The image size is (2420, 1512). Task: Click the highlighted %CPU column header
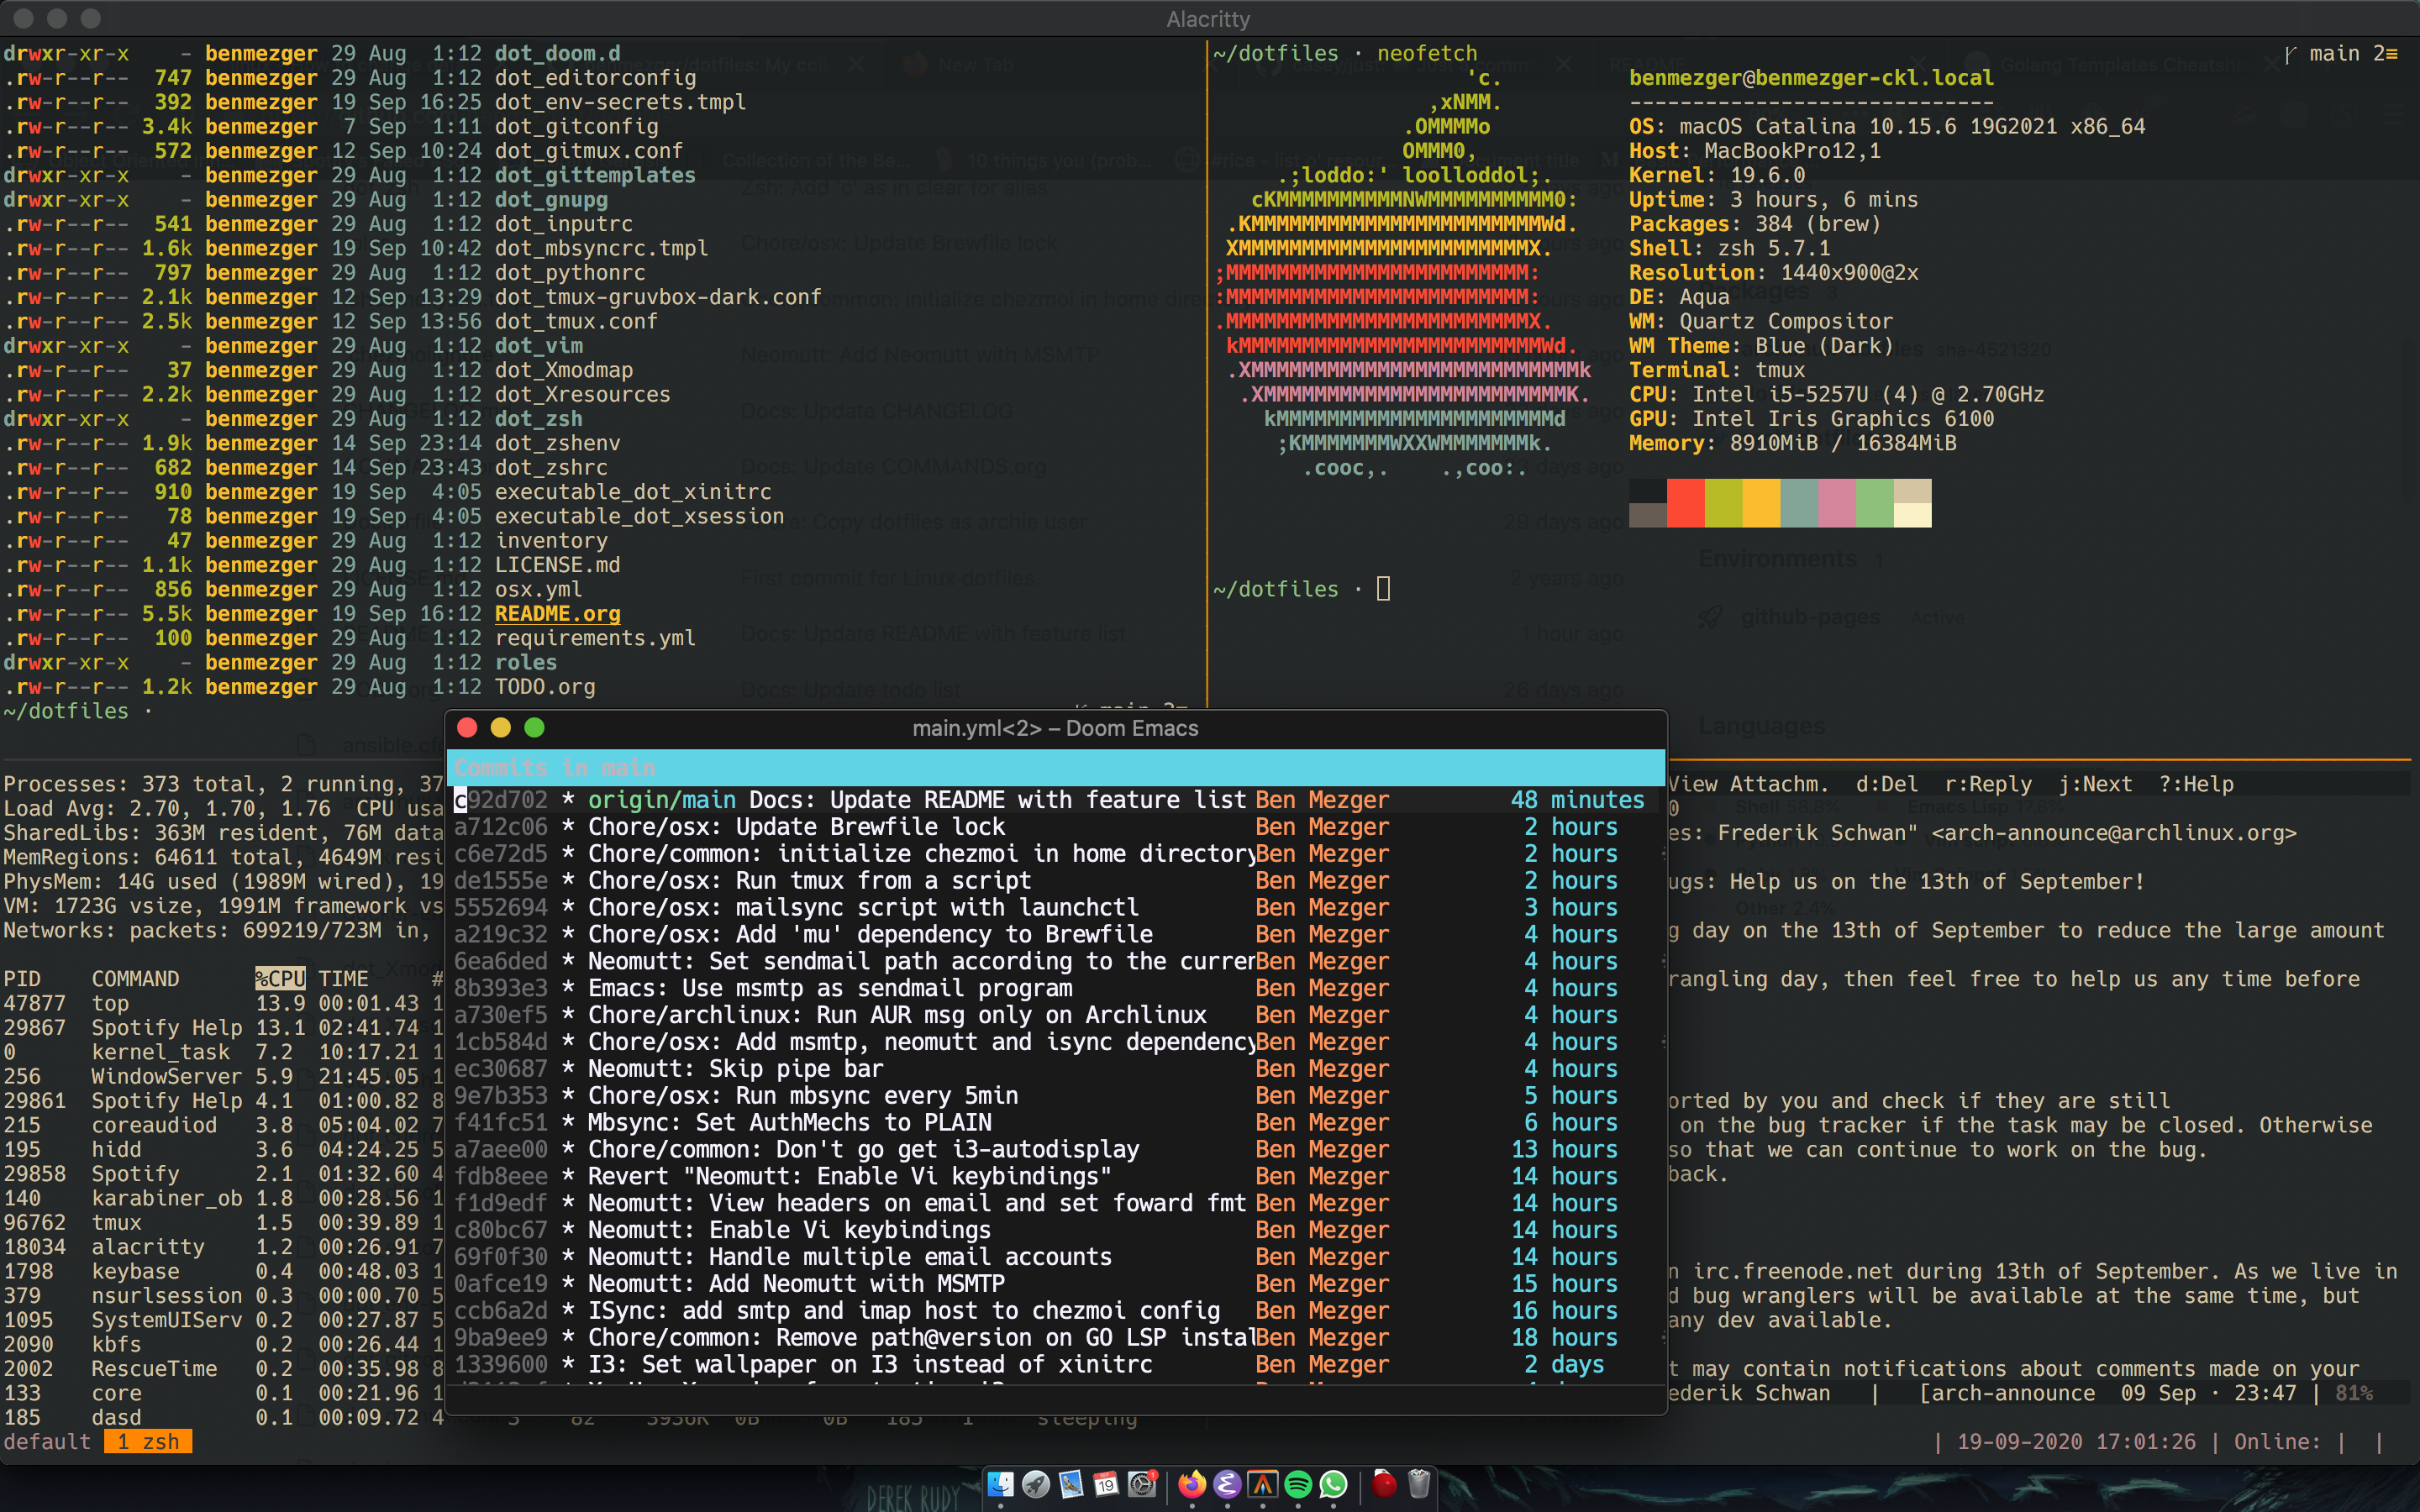pos(279,979)
